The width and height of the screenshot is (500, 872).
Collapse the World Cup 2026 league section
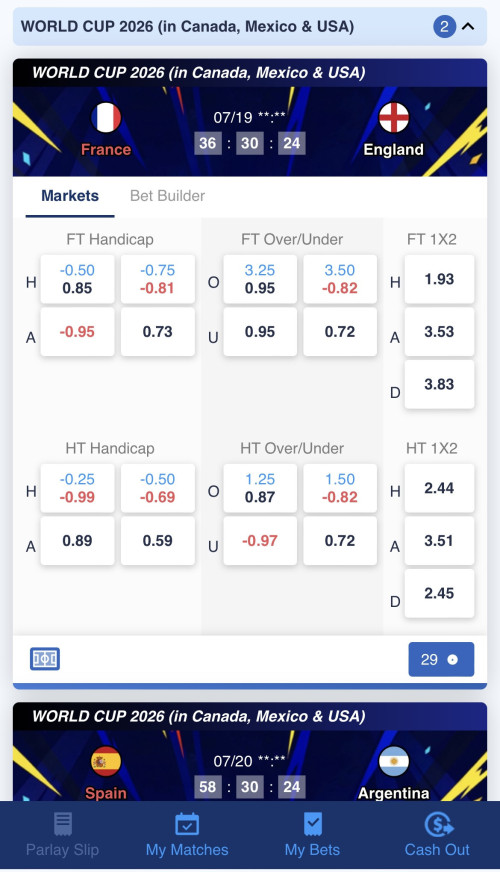click(468, 26)
